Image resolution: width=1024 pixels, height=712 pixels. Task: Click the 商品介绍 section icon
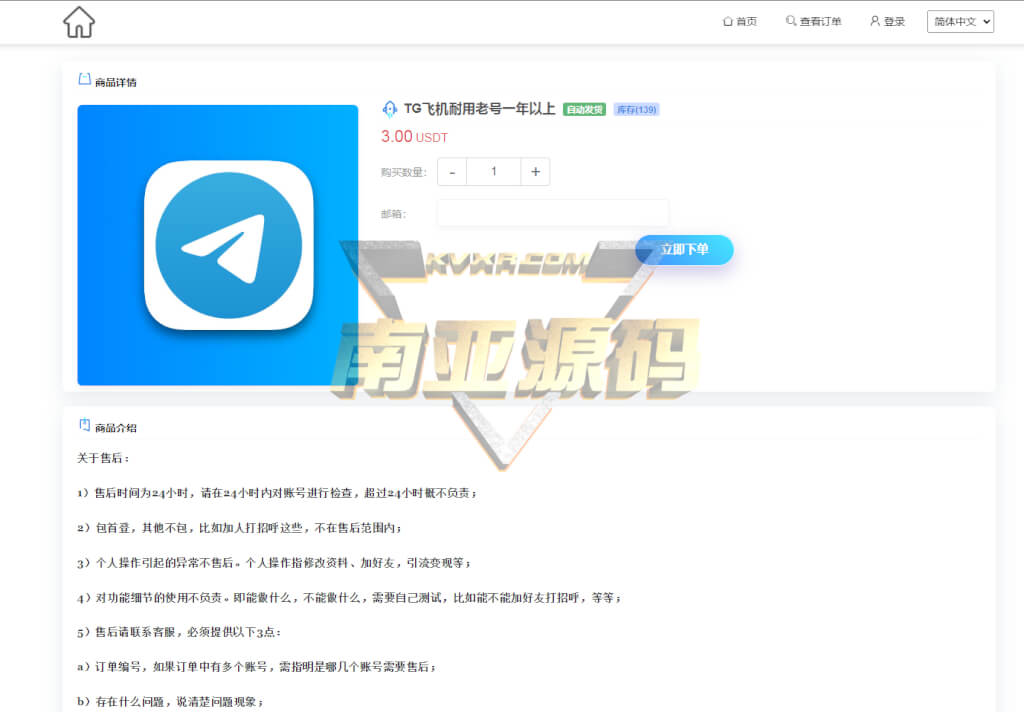(x=84, y=425)
